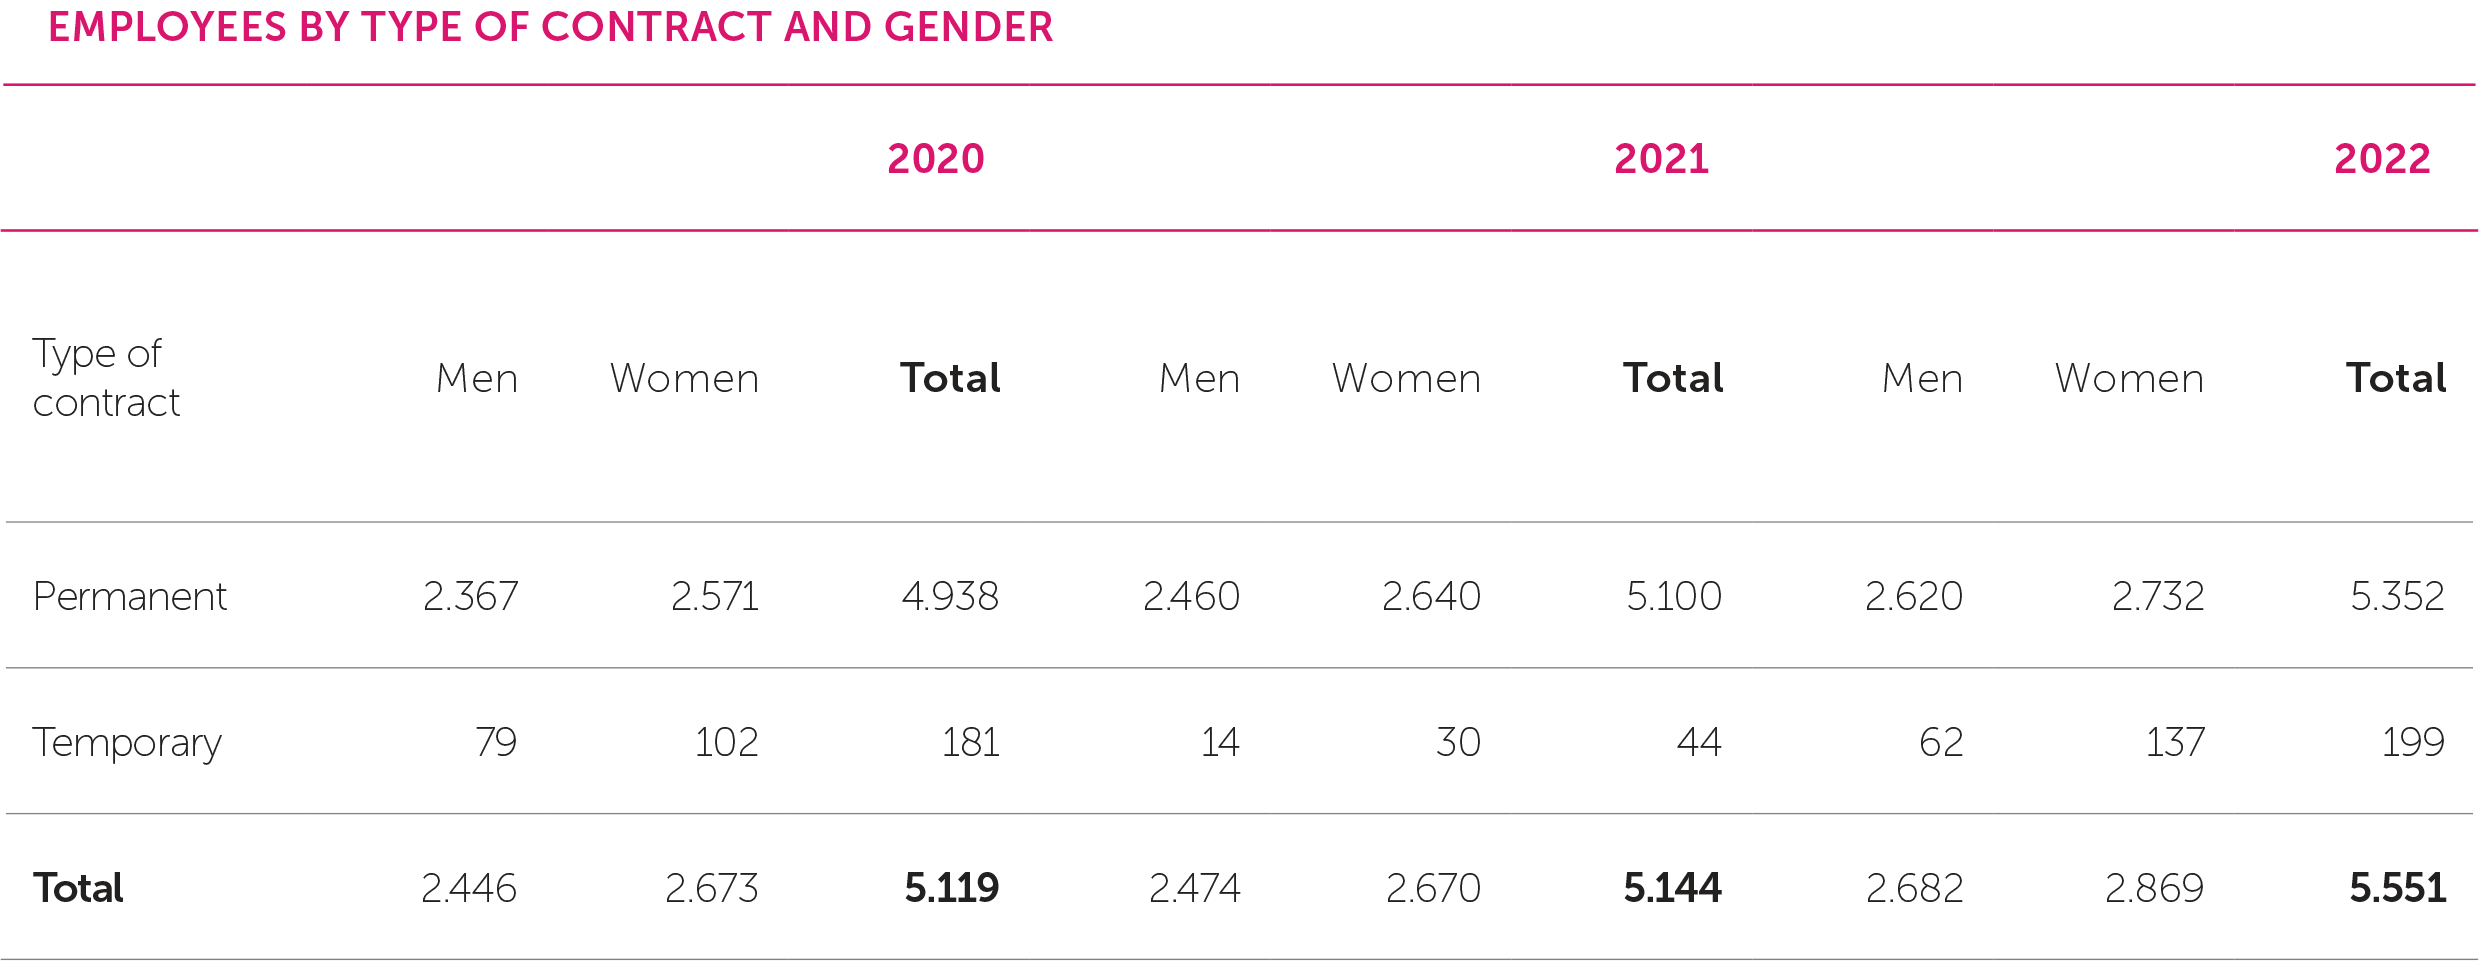Select the 2020 Men column header

point(477,379)
